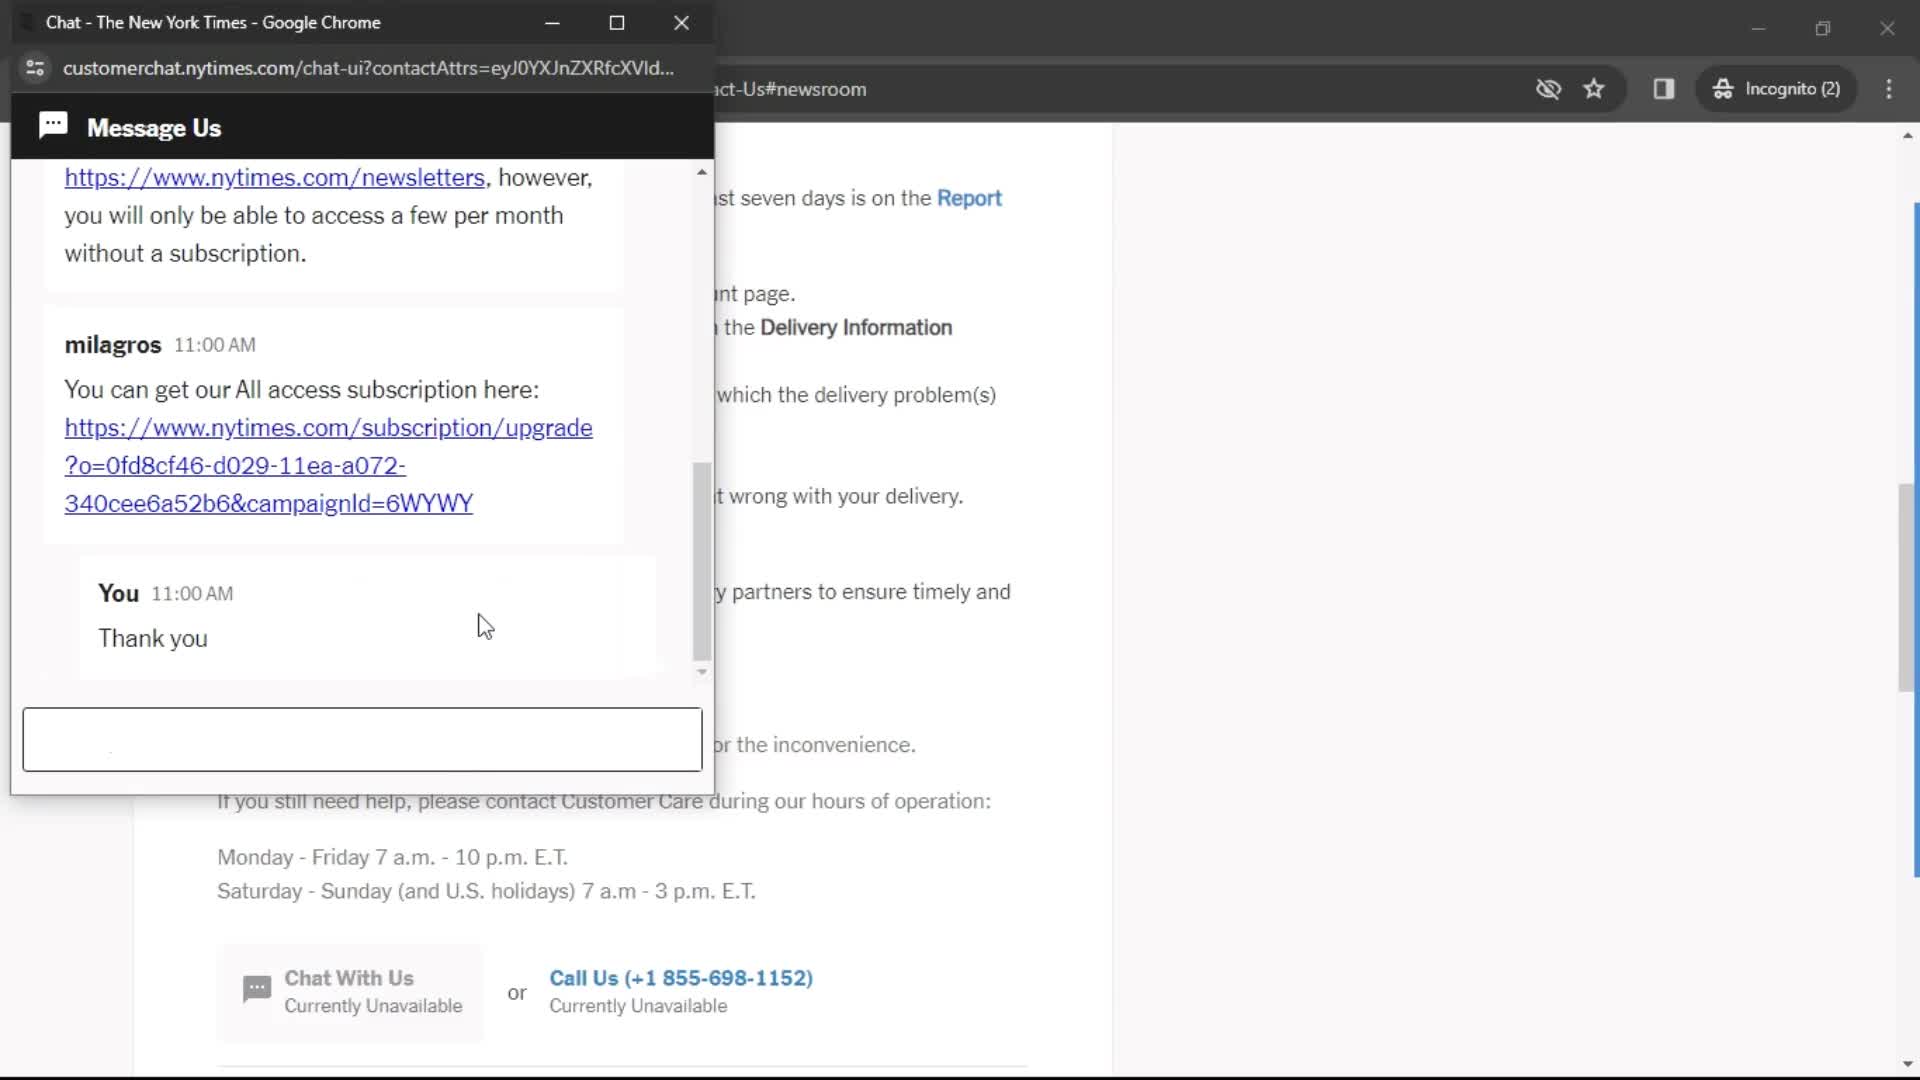The width and height of the screenshot is (1920, 1080).
Task: Maximize the chat popup window
Action: click(x=617, y=22)
